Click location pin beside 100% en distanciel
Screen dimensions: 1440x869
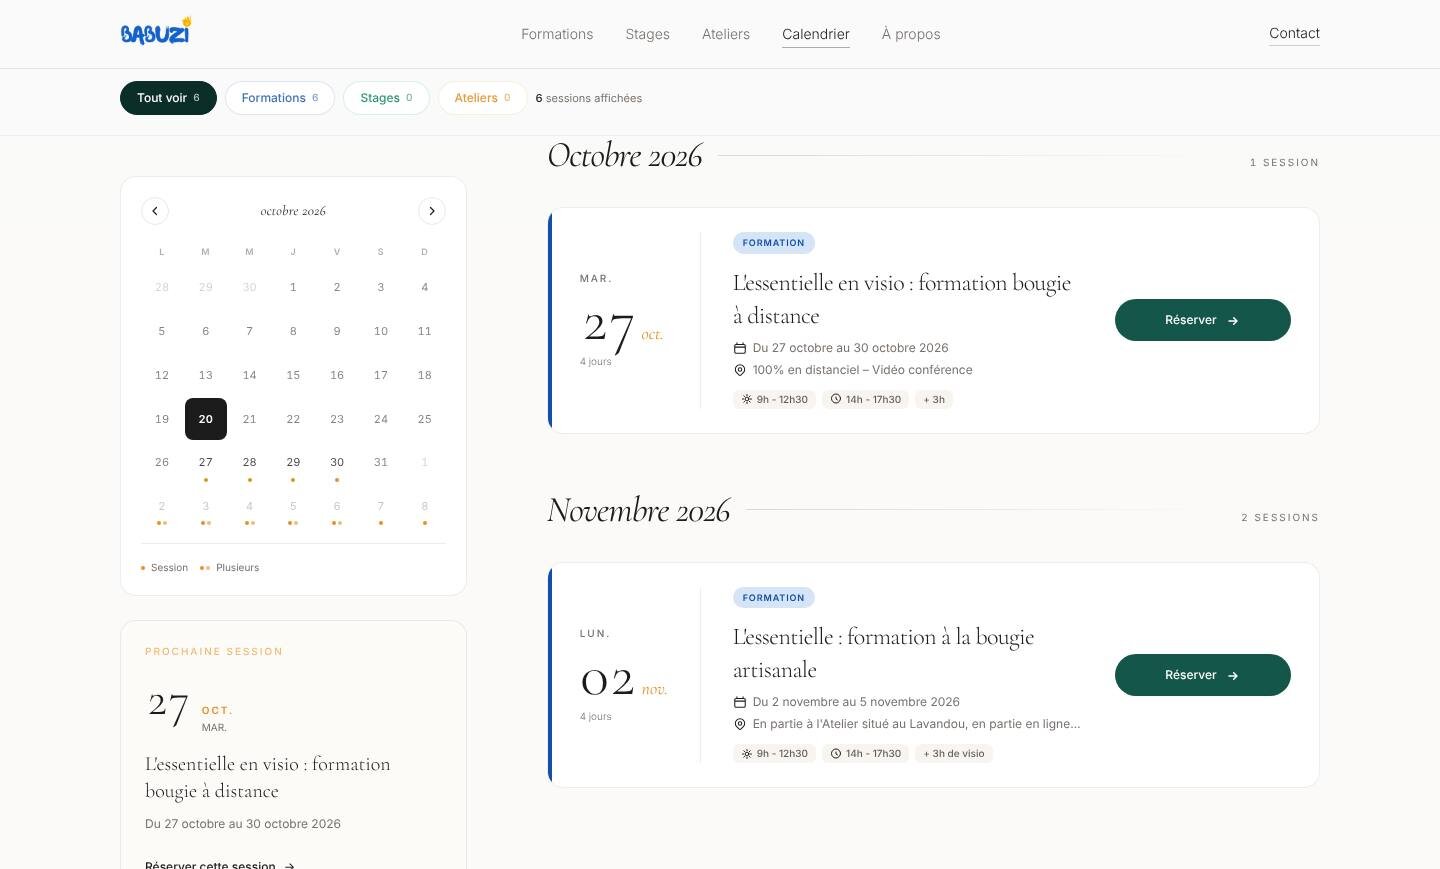(x=740, y=370)
